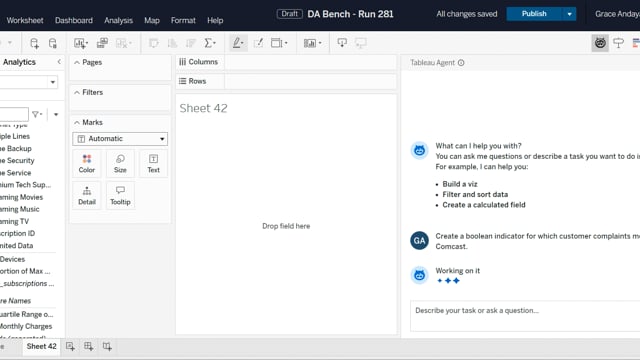Click the Fit view layout icon
640x360 pixels.
click(277, 43)
